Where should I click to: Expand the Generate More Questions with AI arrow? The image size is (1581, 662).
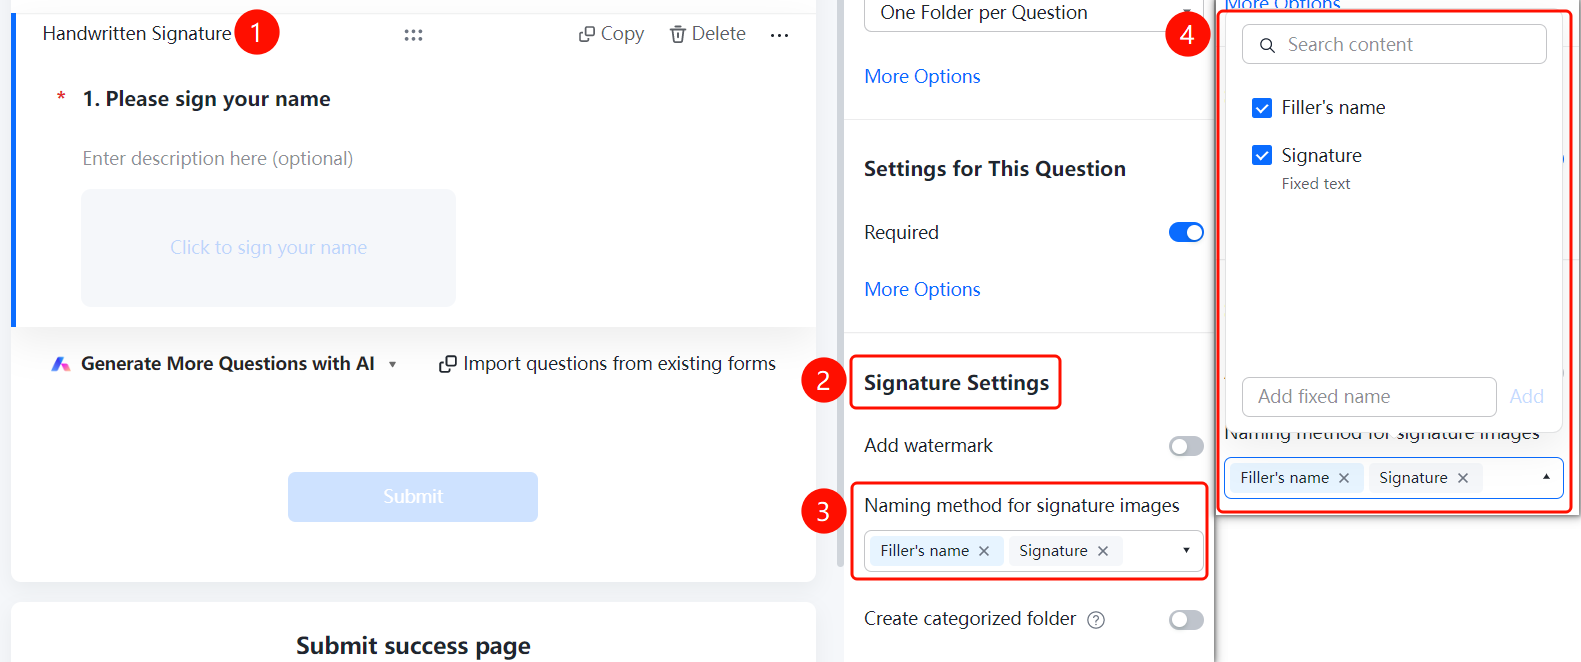(x=393, y=365)
